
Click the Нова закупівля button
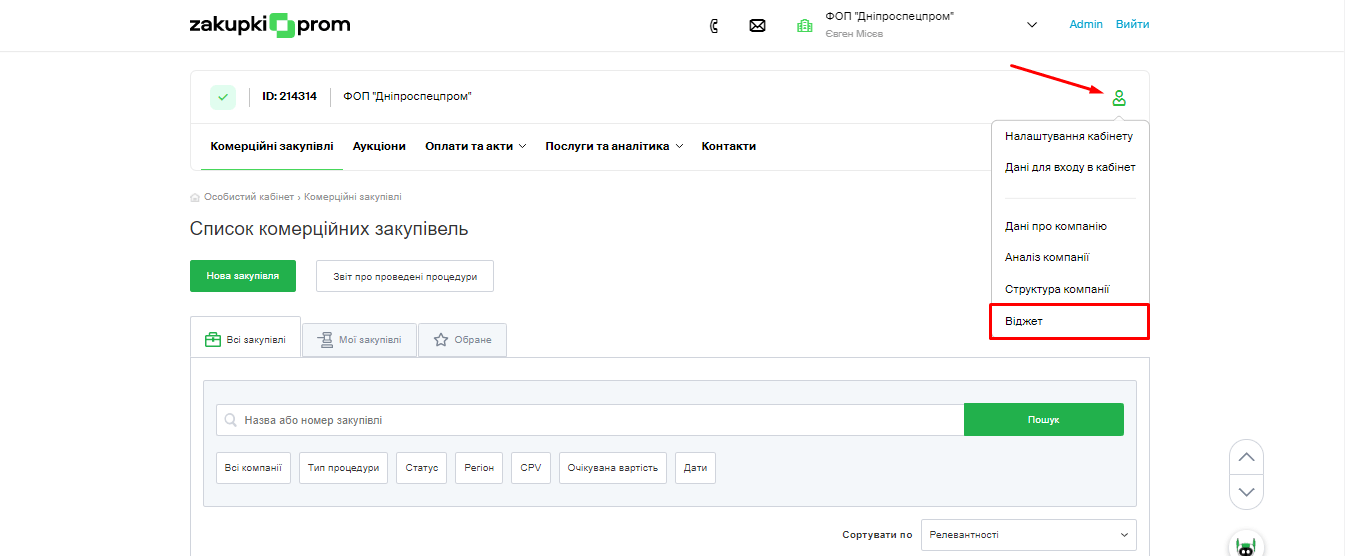(243, 276)
